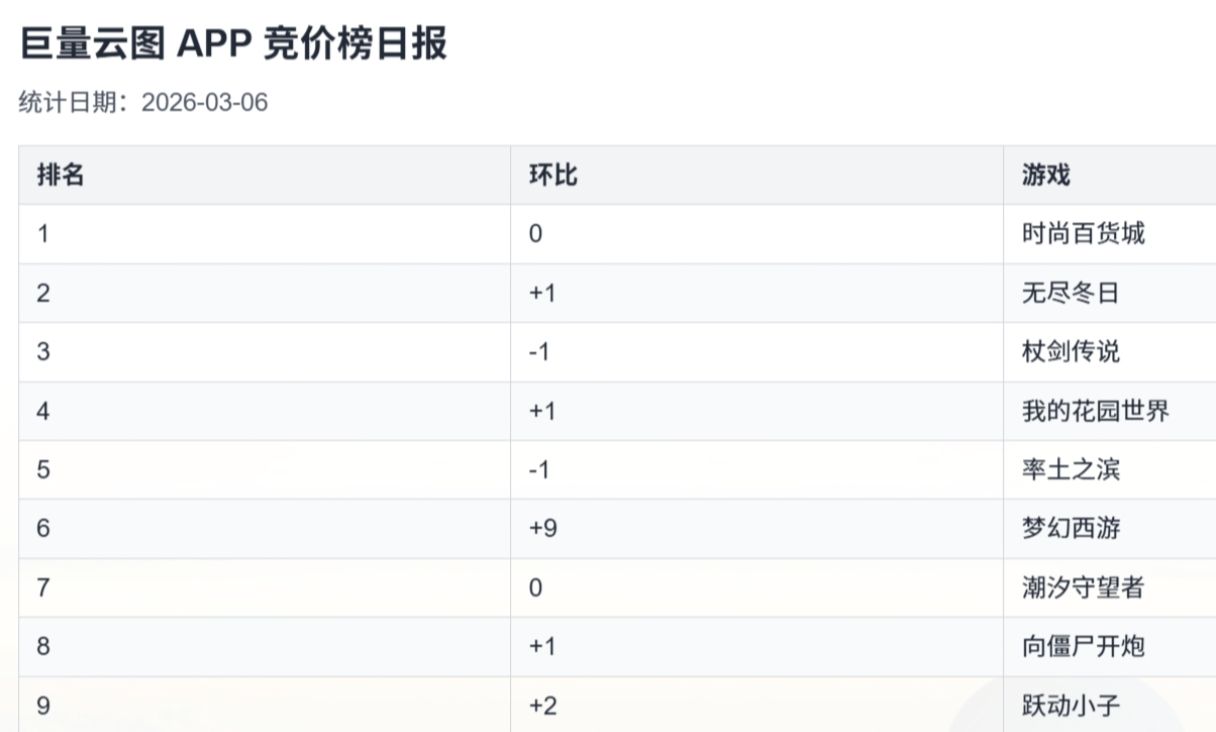Viewport: 1216px width, 732px height.
Task: Select the game cell 梦幻西游
Action: pos(1070,529)
